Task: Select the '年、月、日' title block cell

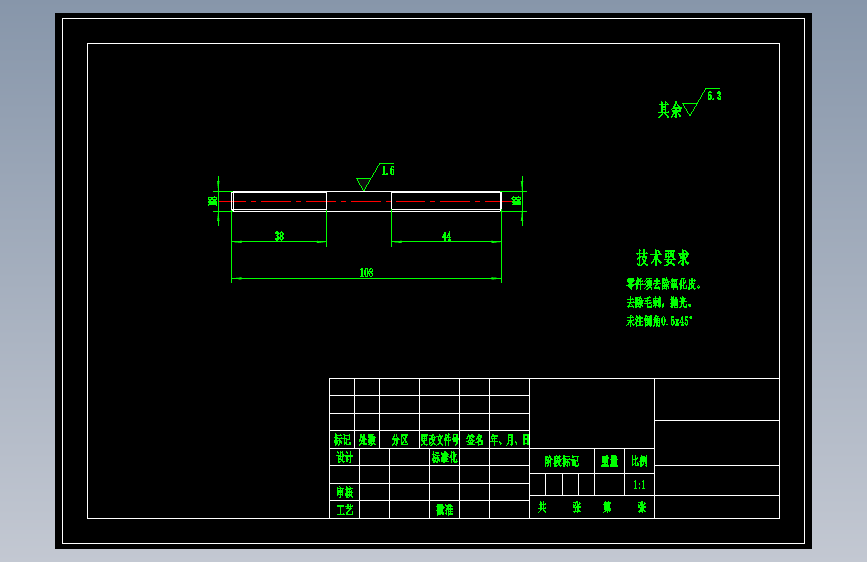Action: click(509, 440)
